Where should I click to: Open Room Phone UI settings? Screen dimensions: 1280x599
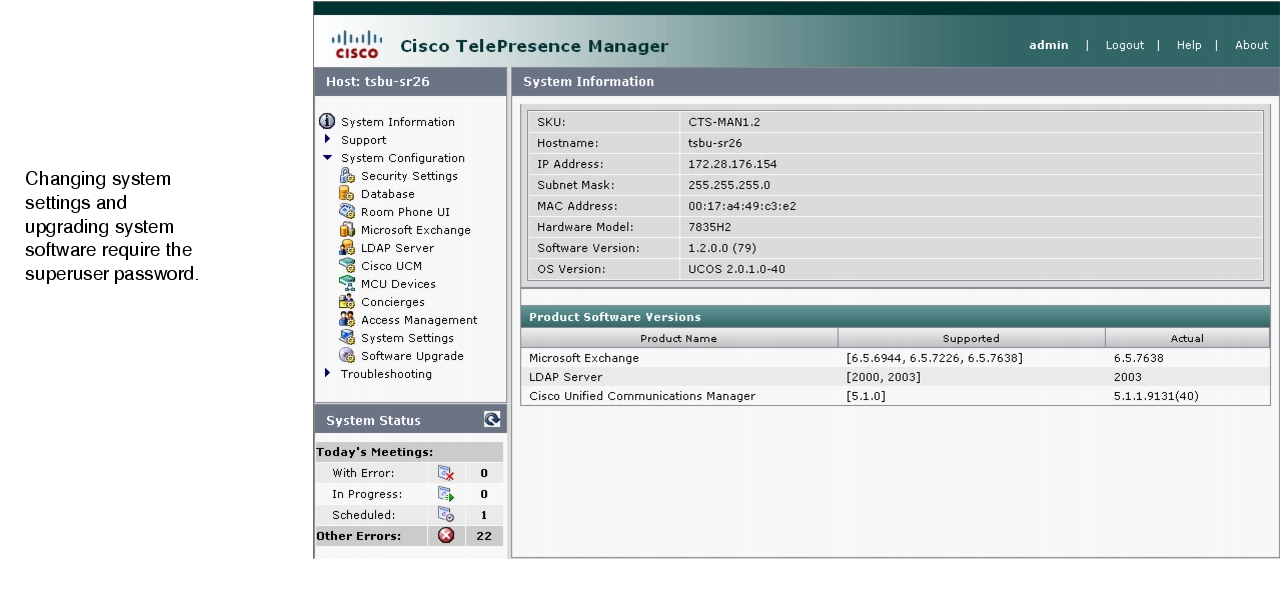coord(405,212)
